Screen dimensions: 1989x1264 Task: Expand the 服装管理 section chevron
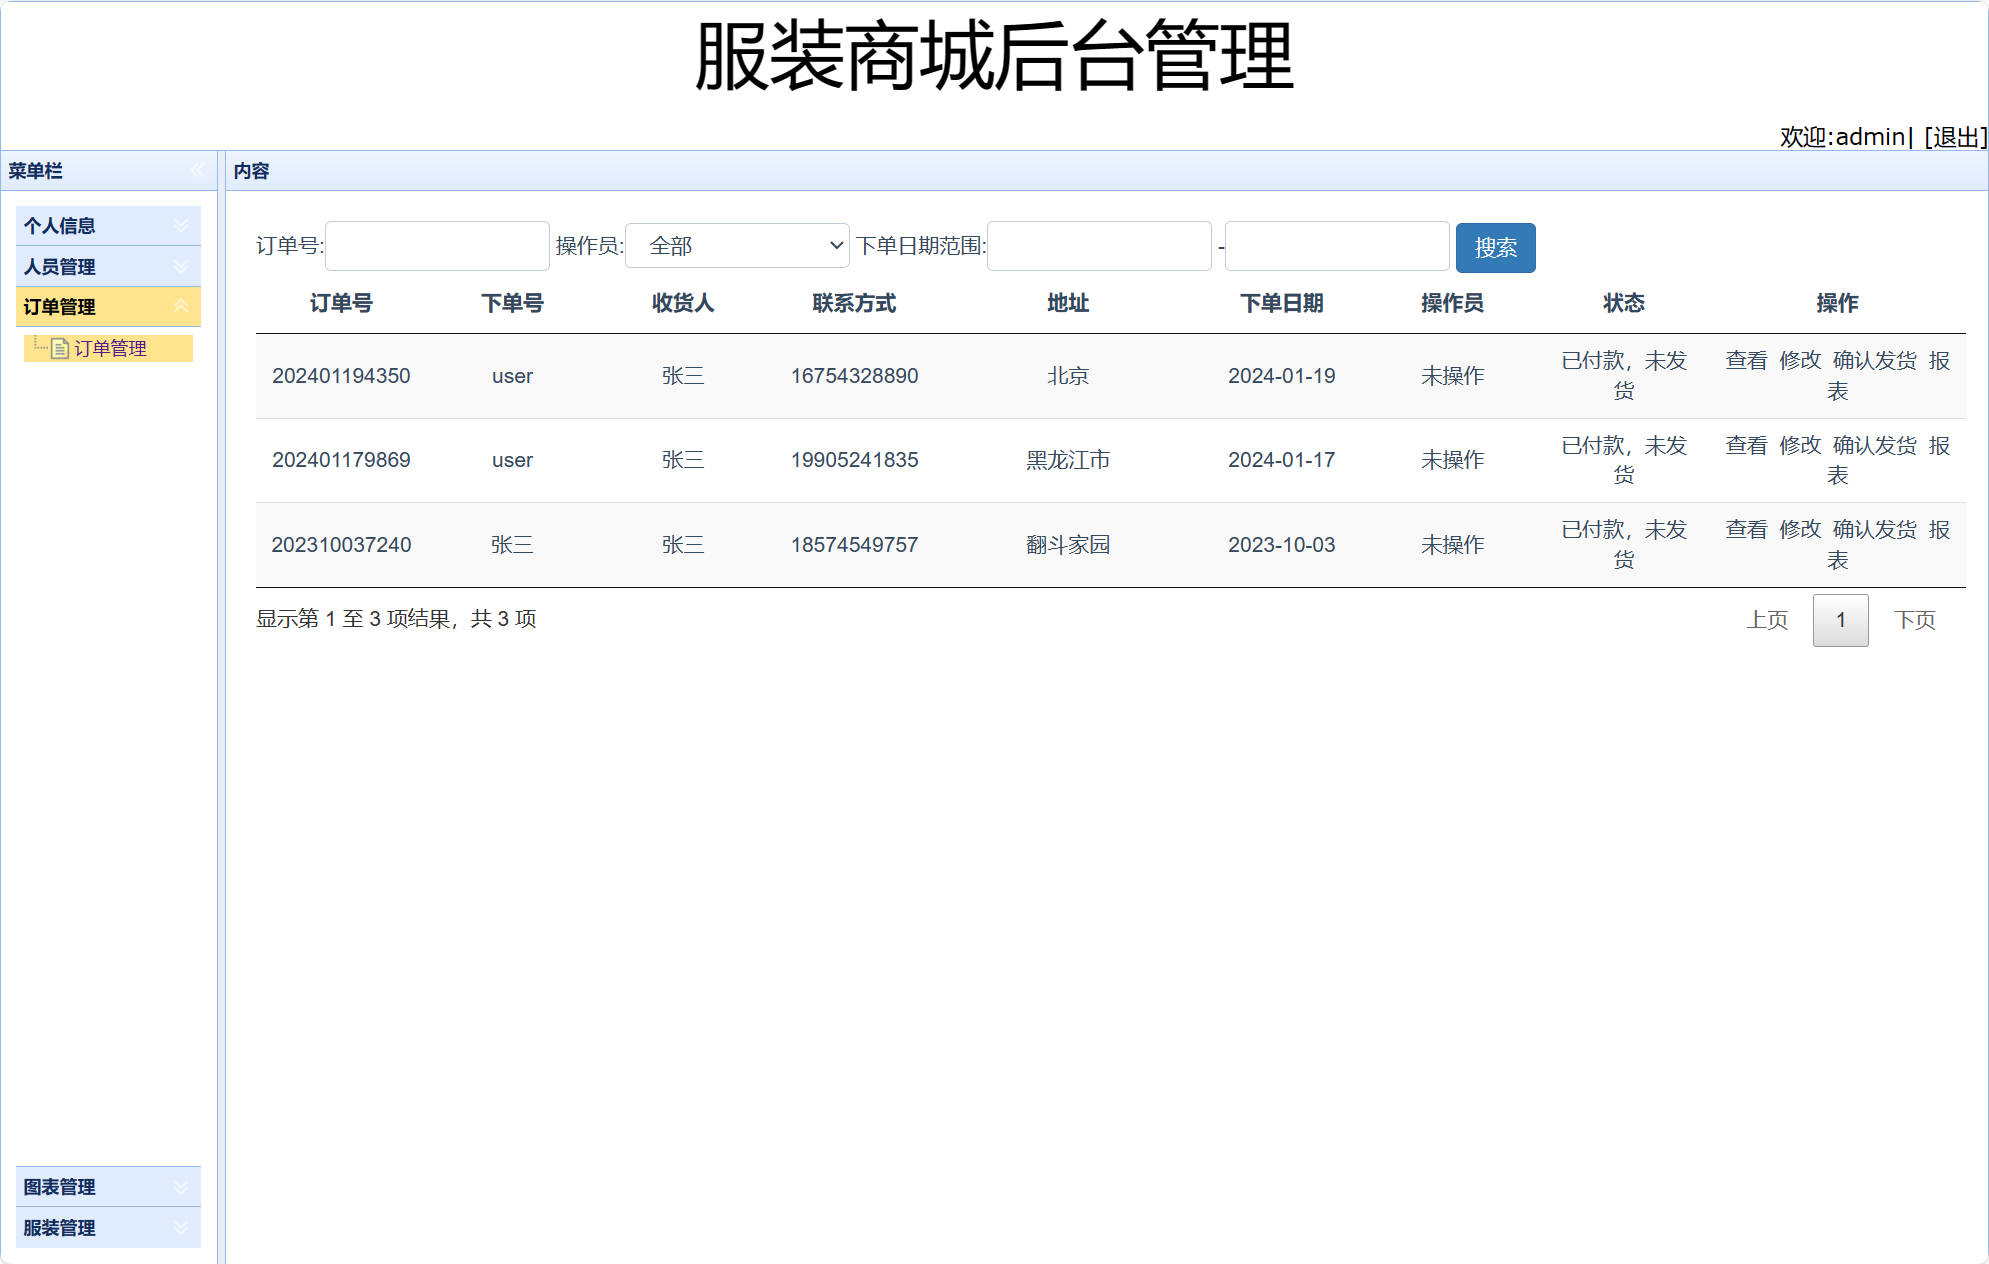(181, 1227)
